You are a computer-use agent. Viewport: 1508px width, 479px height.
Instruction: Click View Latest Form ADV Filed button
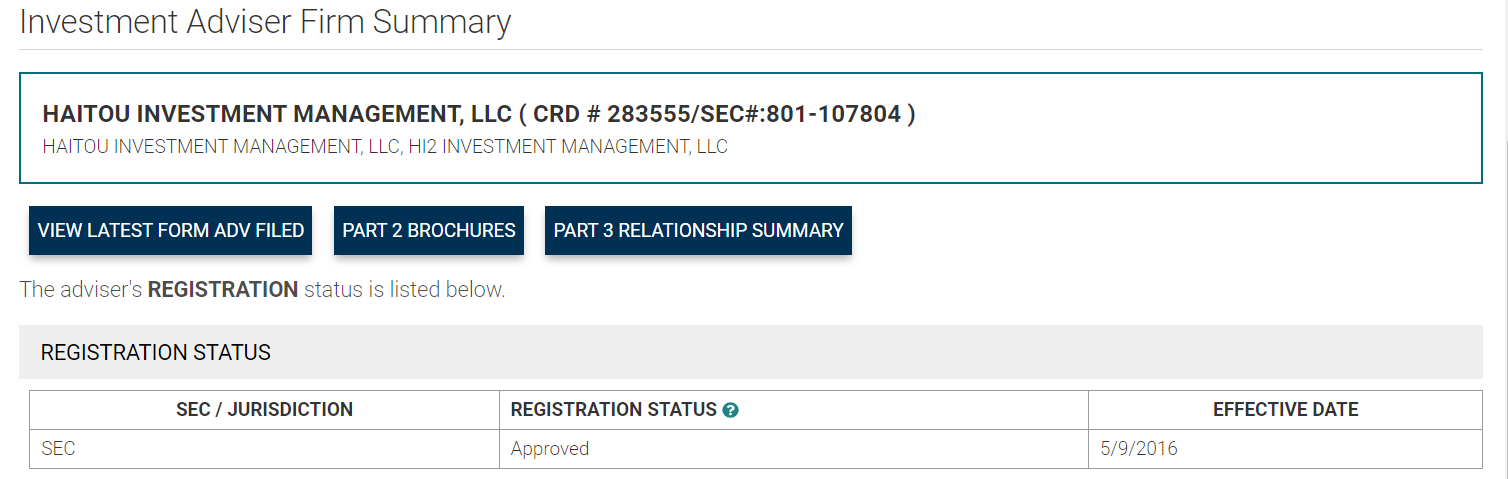[171, 230]
